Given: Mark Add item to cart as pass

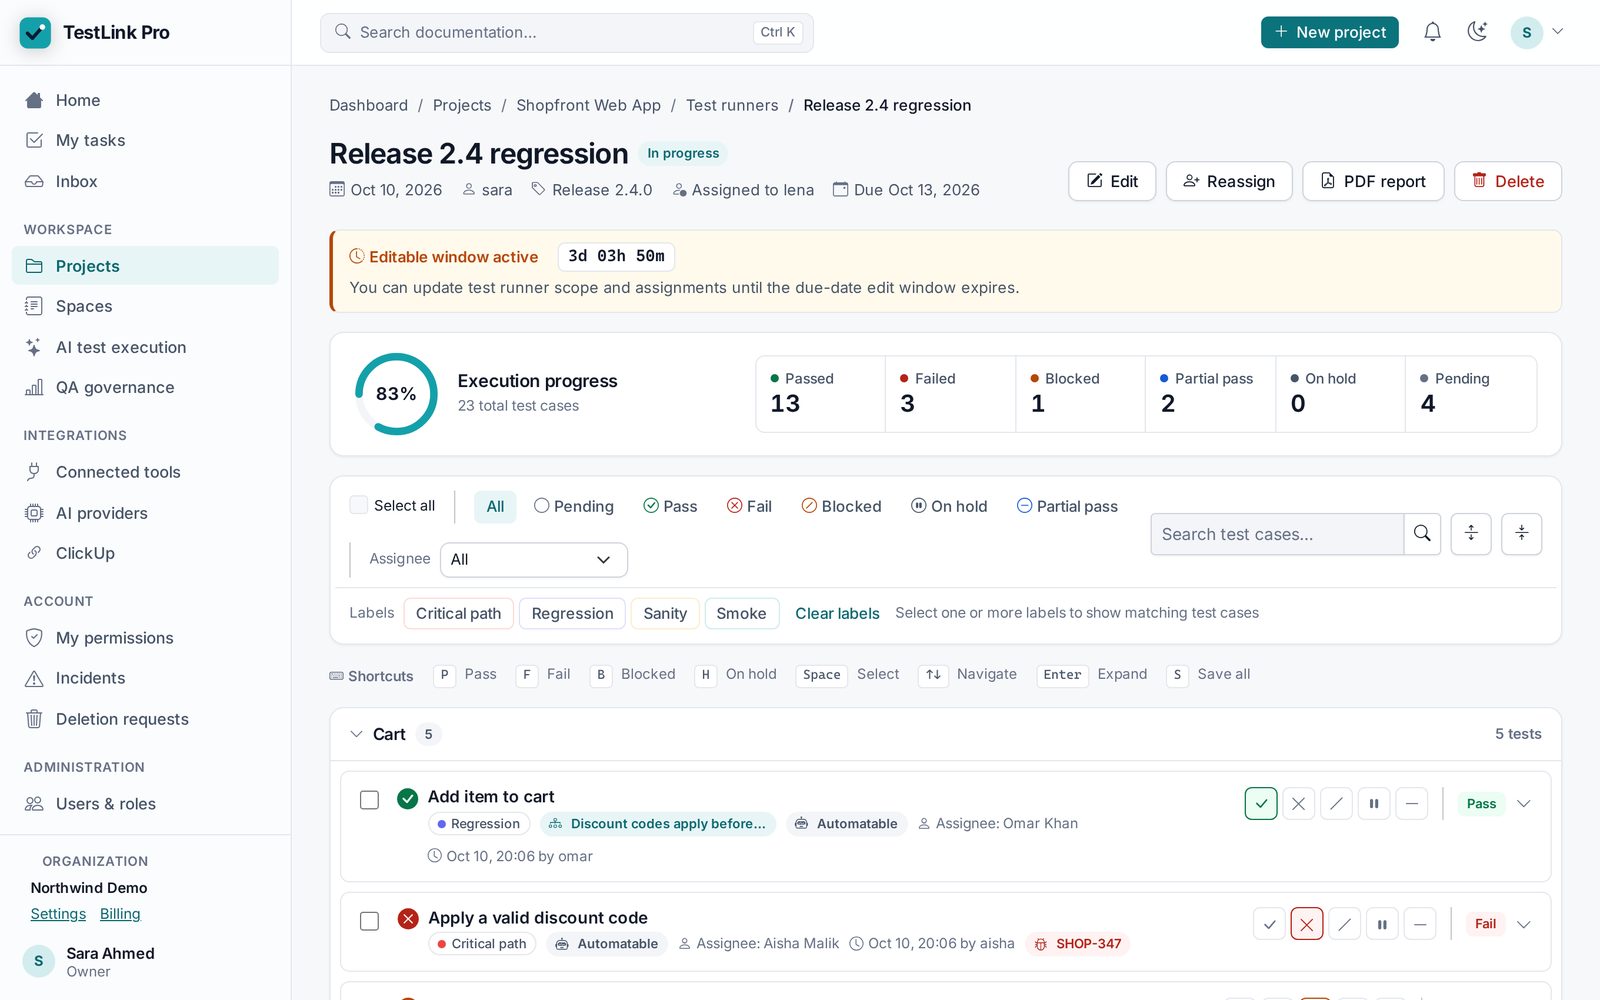Looking at the screenshot, I should tap(1261, 803).
